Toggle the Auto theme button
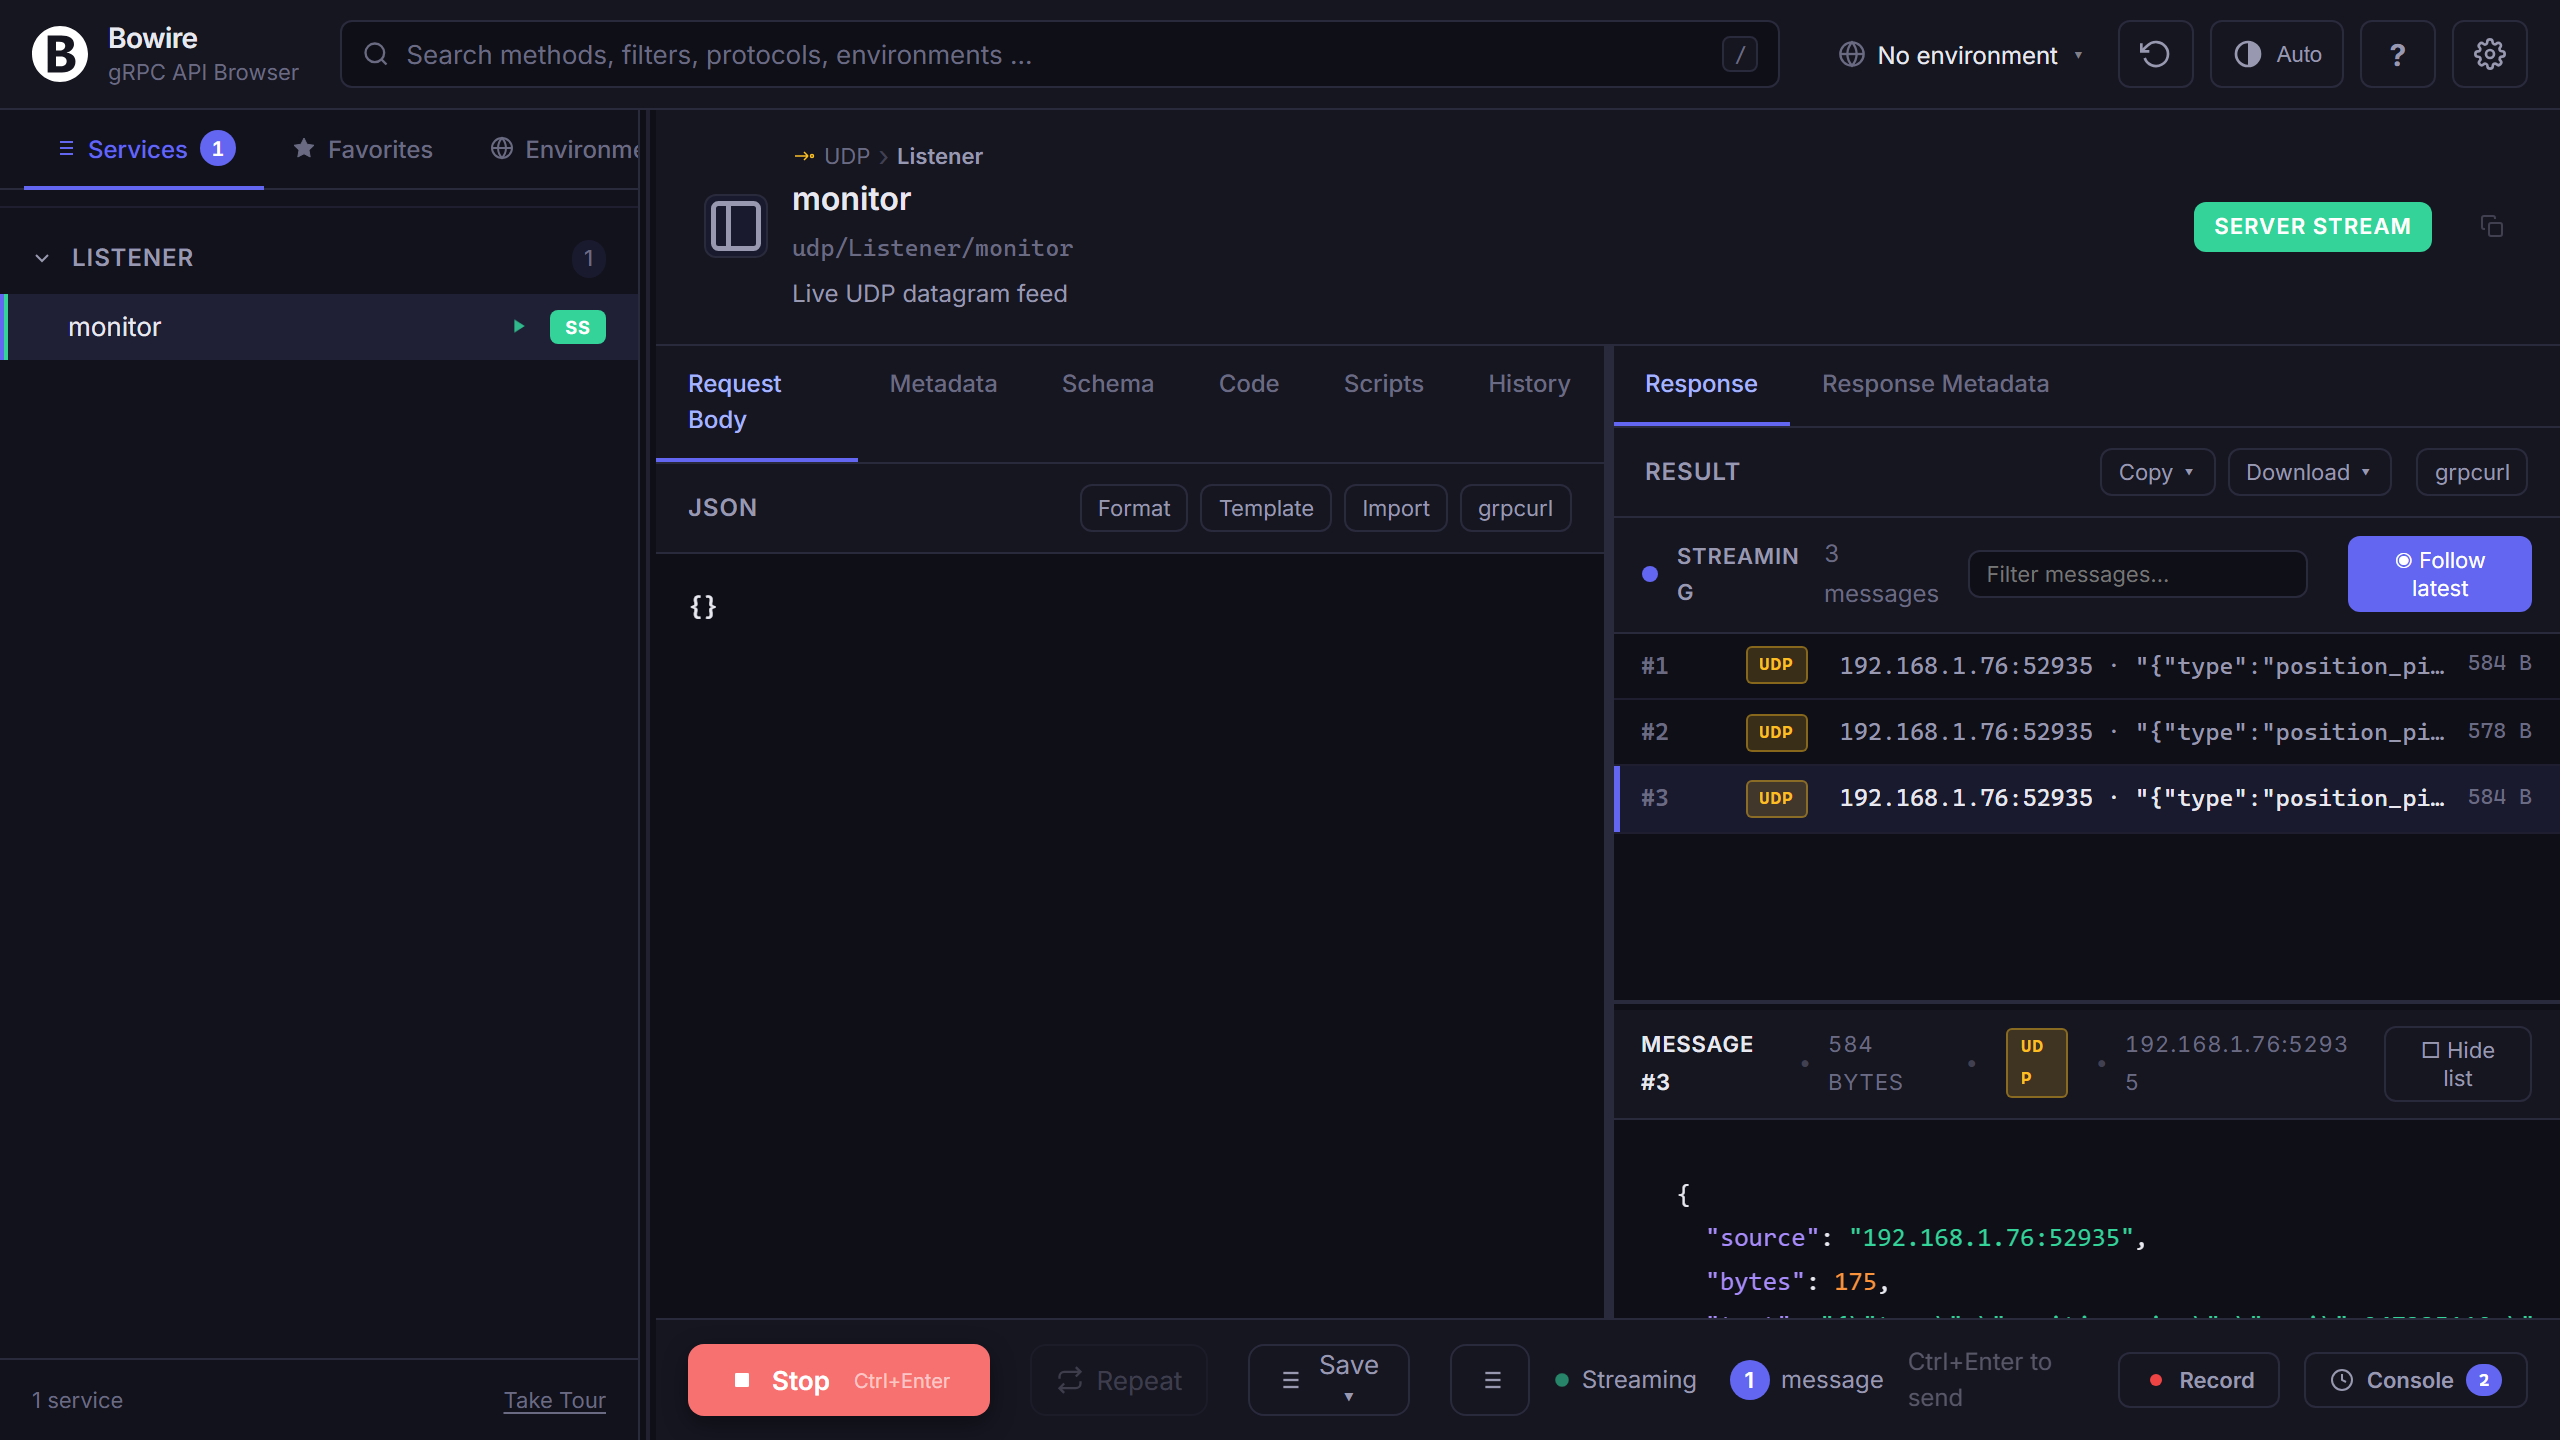Viewport: 2560px width, 1440px height. (x=2277, y=54)
